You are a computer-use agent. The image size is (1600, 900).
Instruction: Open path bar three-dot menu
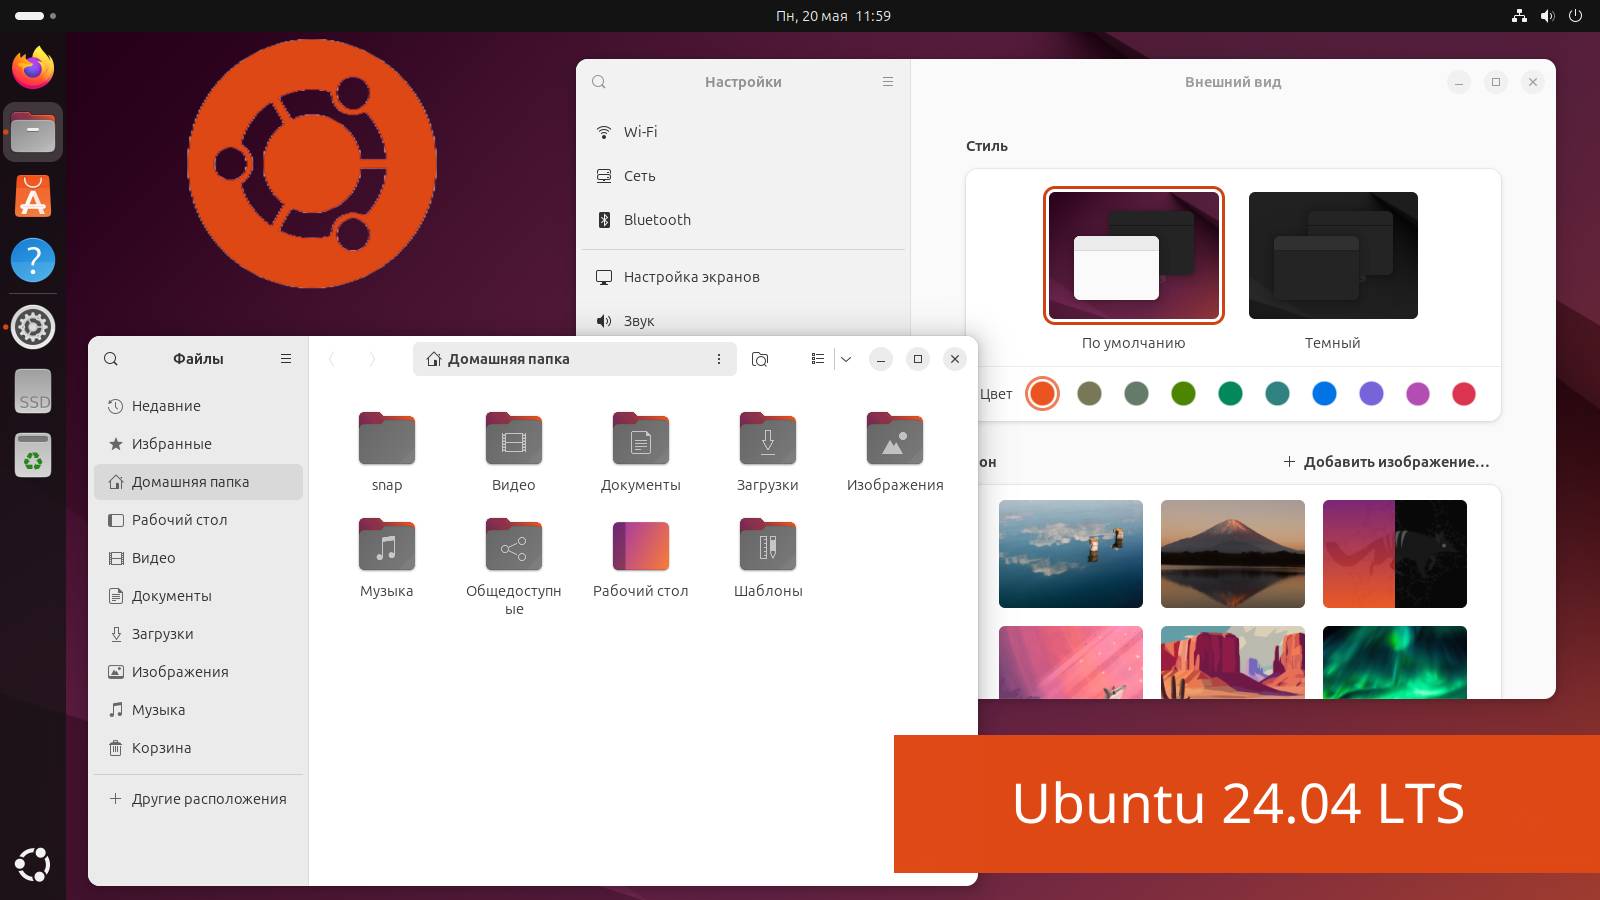[x=718, y=359]
